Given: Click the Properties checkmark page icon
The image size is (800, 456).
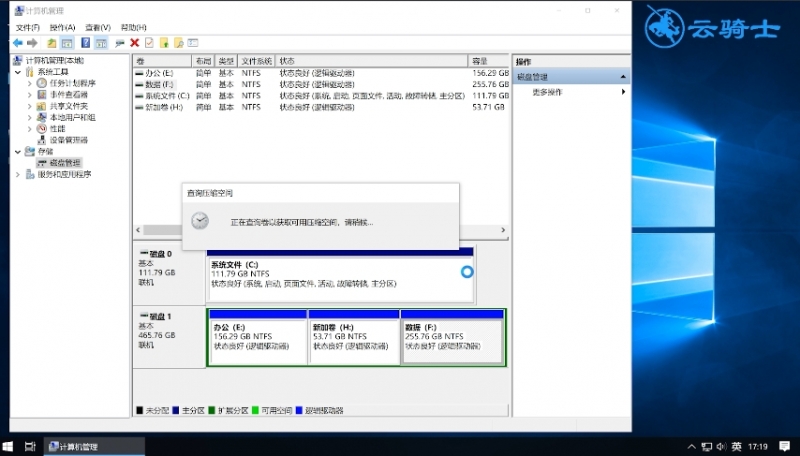Looking at the screenshot, I should pos(149,43).
